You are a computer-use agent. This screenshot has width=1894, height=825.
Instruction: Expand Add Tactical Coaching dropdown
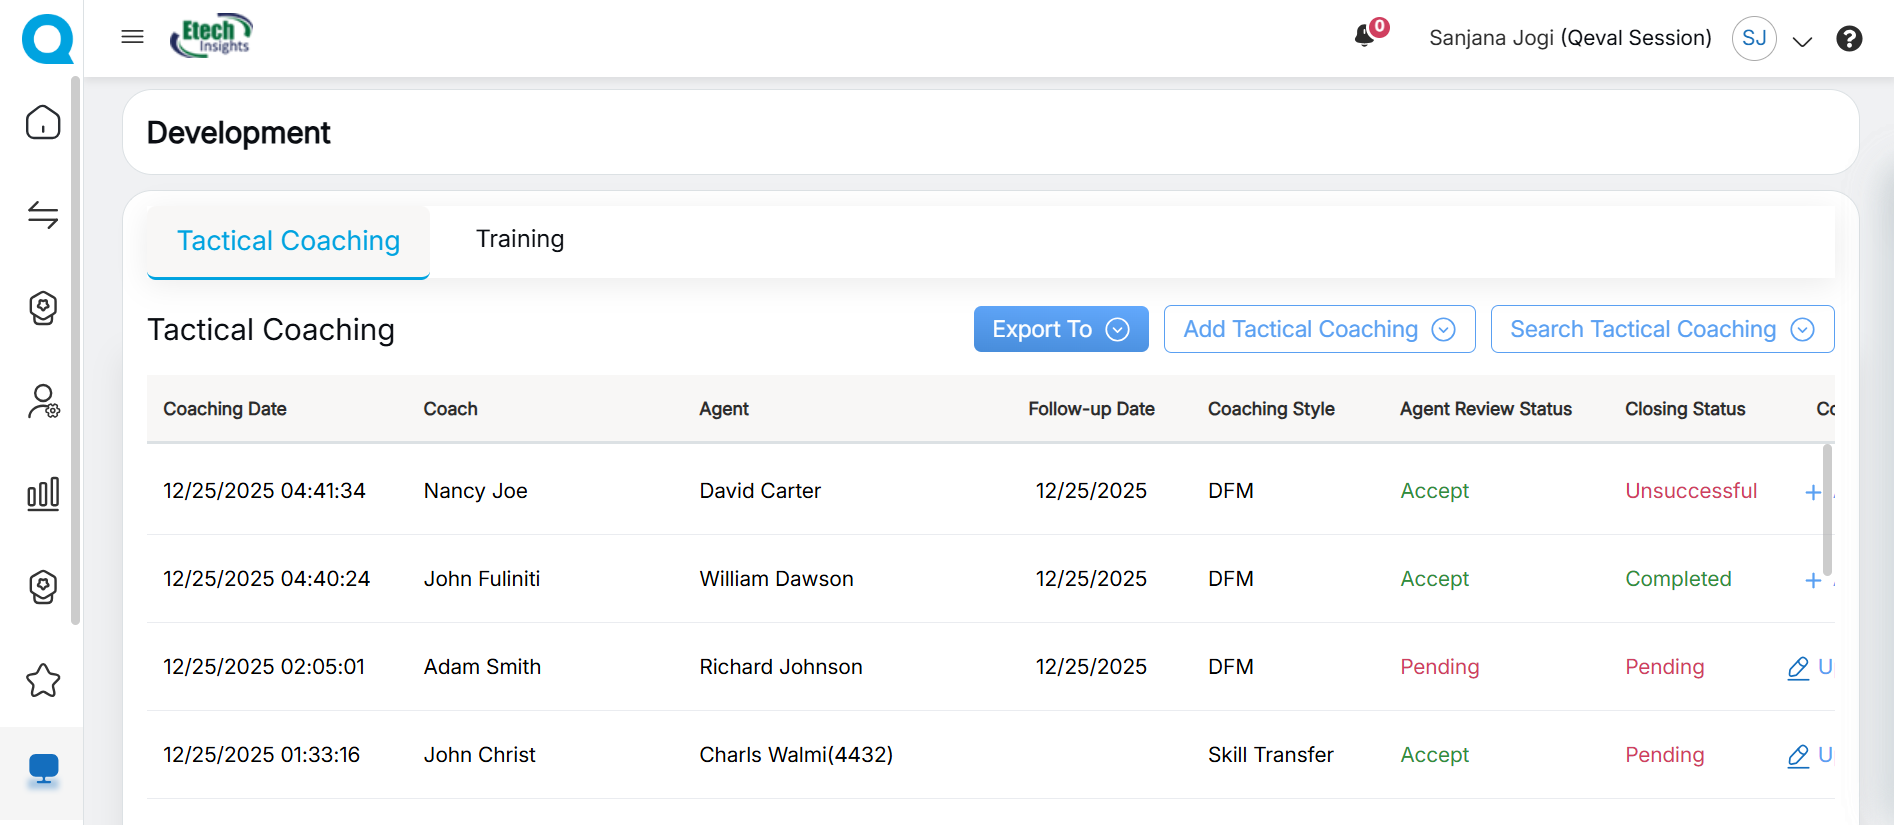click(1318, 329)
